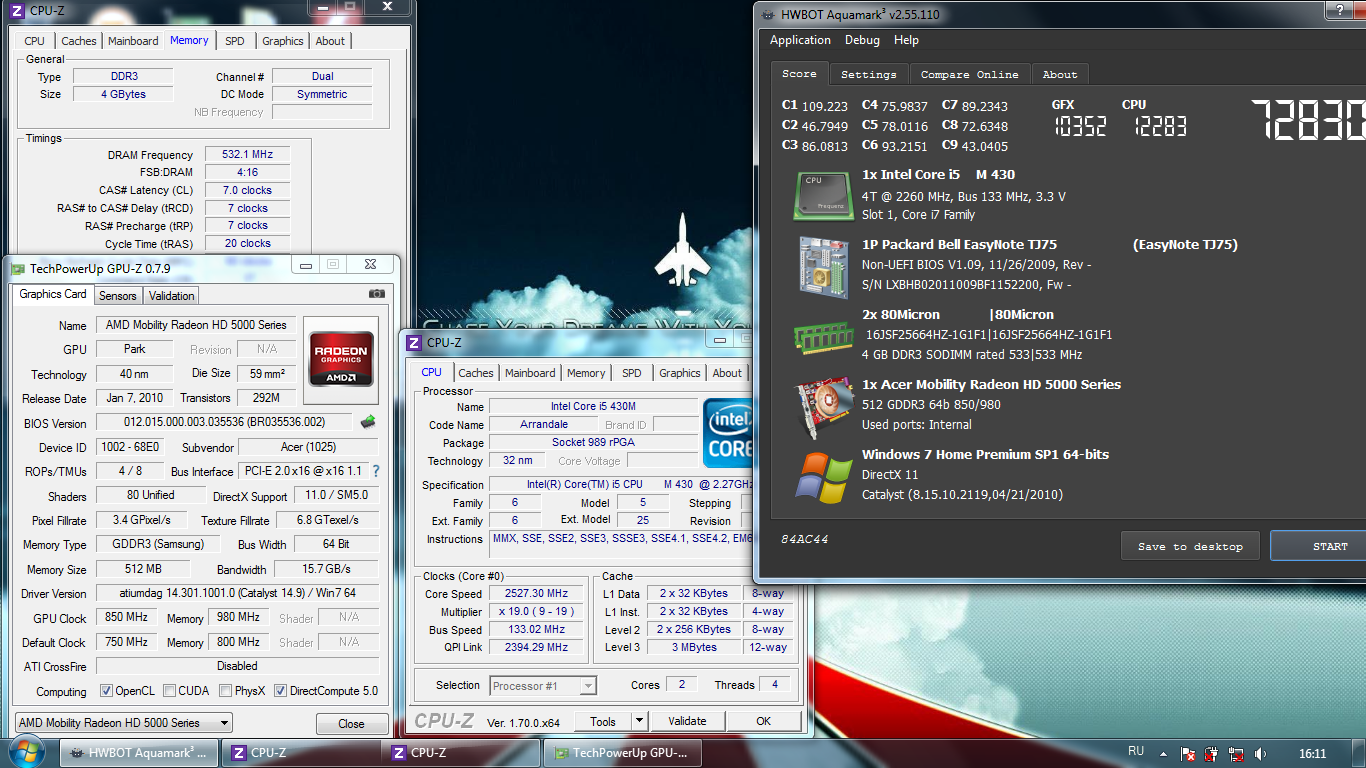This screenshot has width=1366, height=768.
Task: Expand the Tools dropdown arrow in CPU-Z
Action: [x=640, y=721]
